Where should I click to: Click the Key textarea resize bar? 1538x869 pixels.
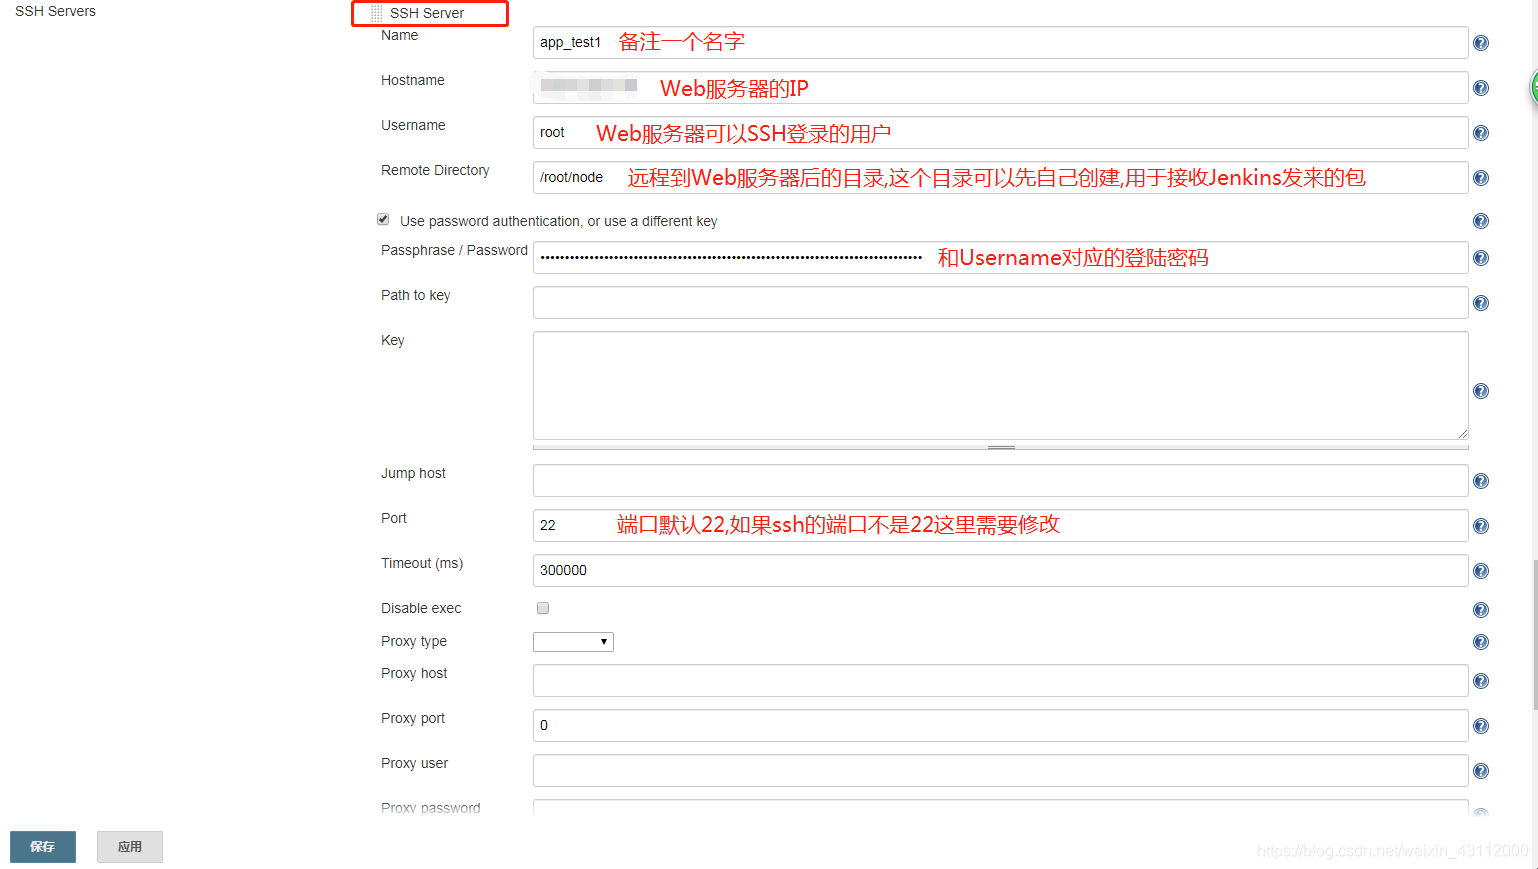point(1000,447)
